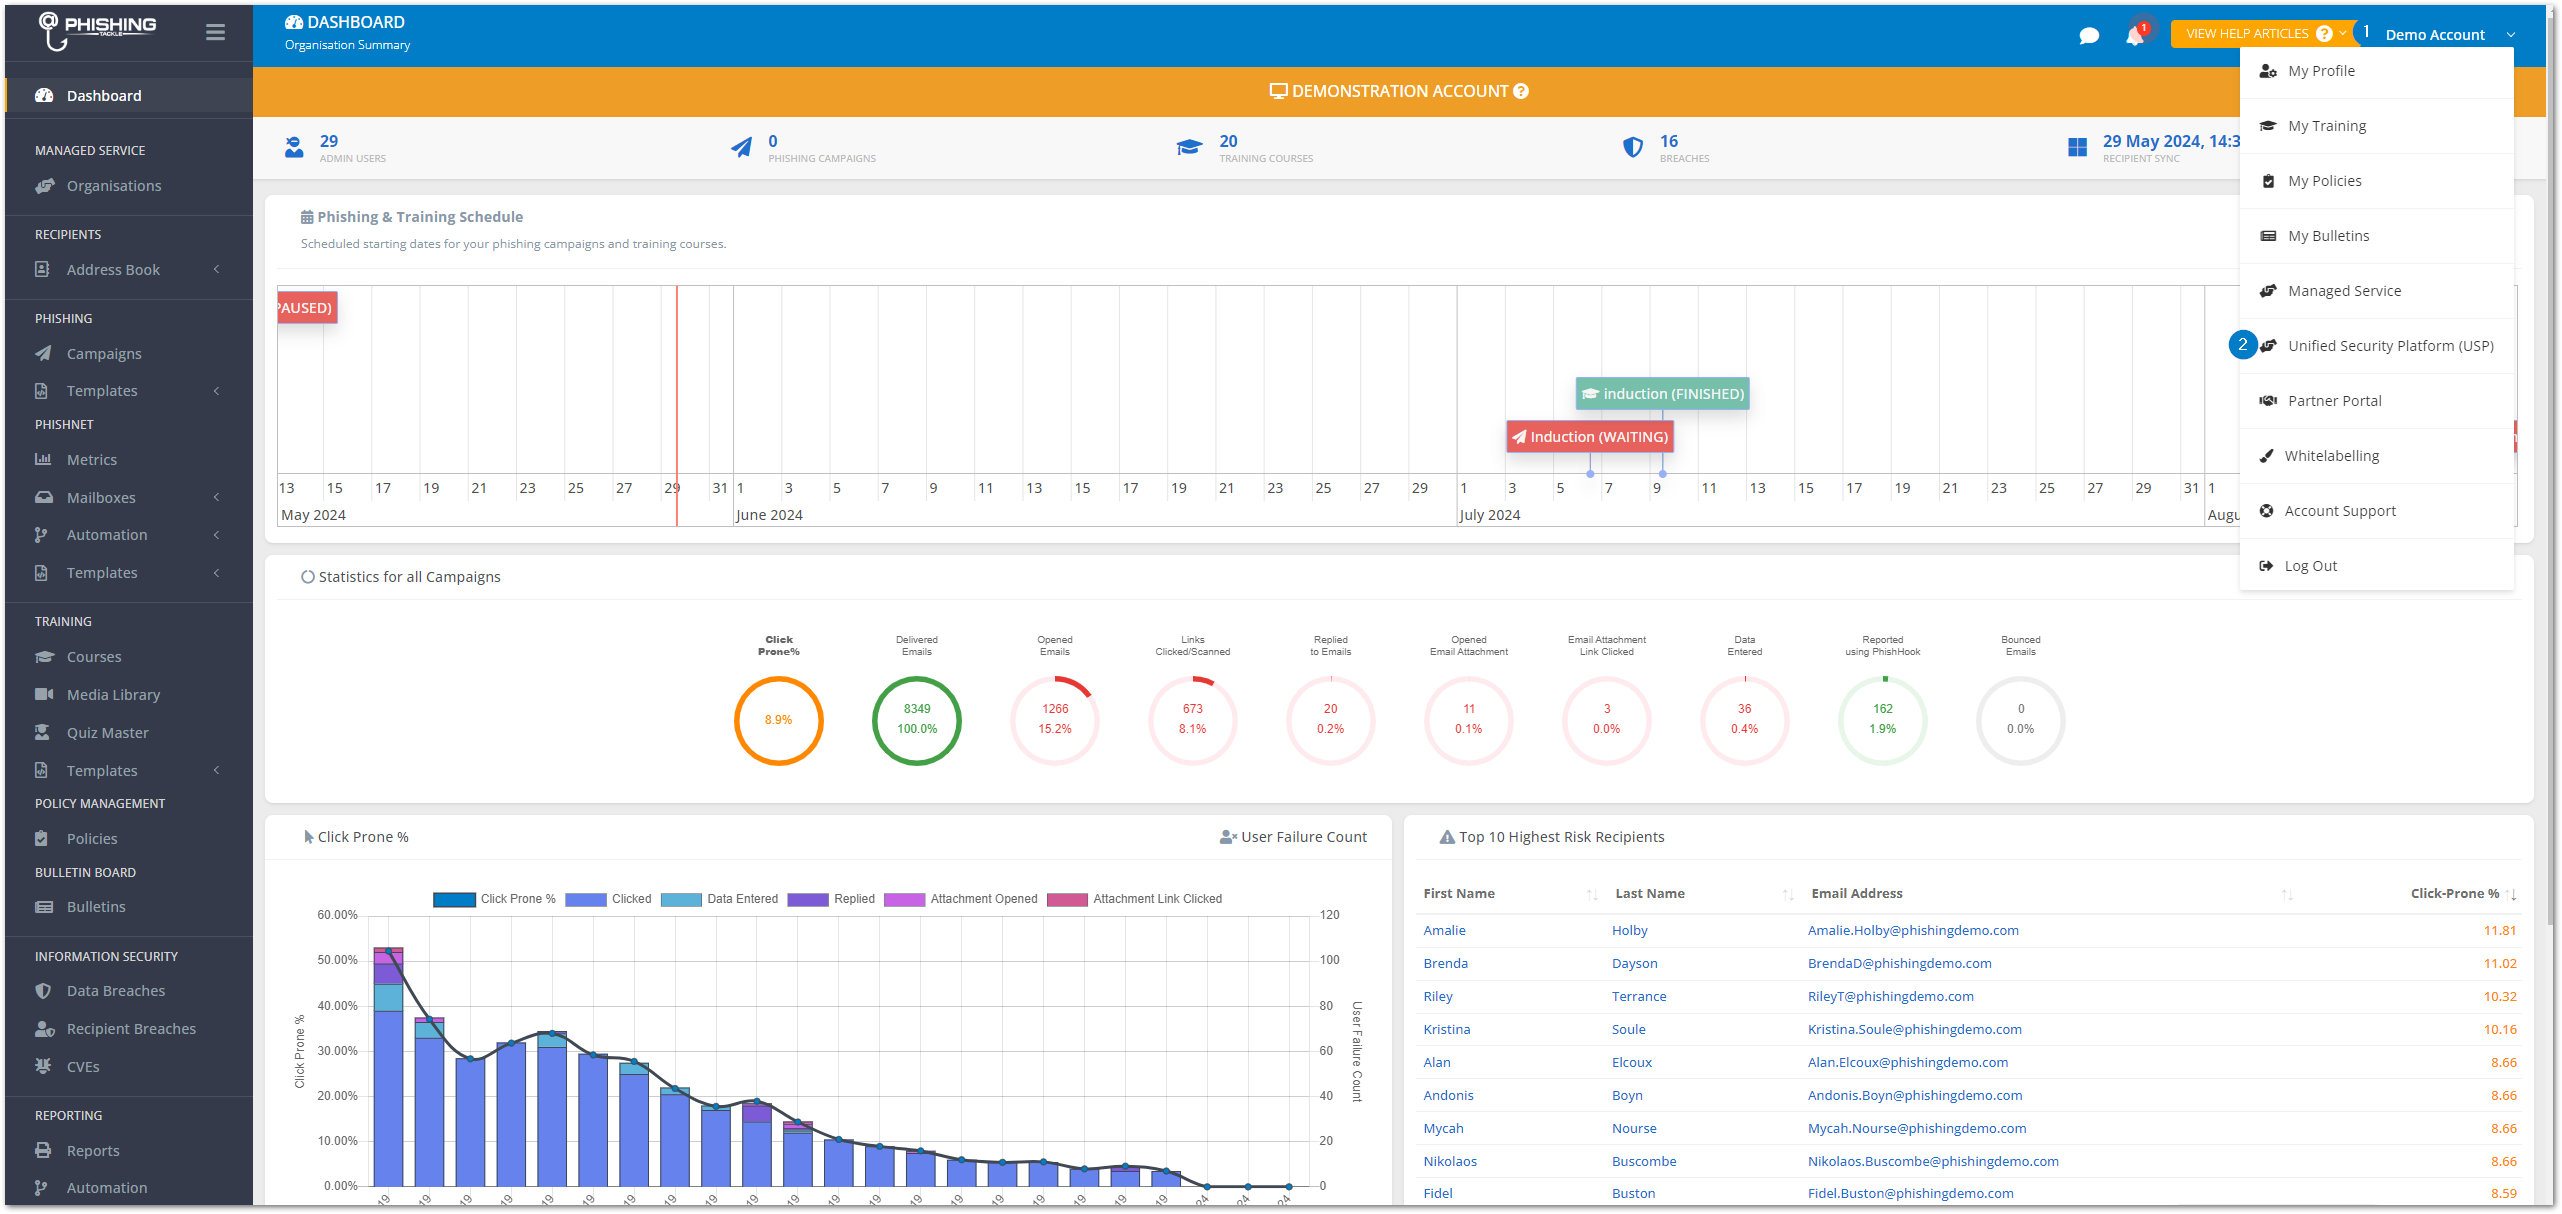The height and width of the screenshot is (1214, 2562).
Task: Click the Replied legend color swatch
Action: coord(807,899)
